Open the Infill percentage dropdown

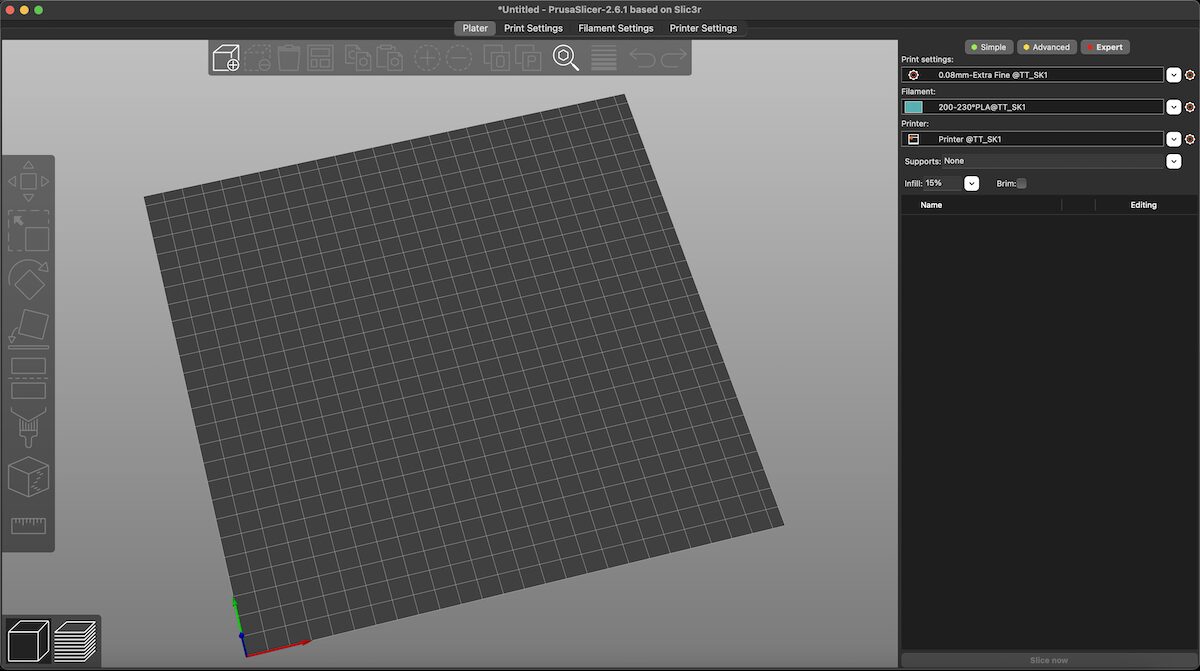tap(971, 184)
